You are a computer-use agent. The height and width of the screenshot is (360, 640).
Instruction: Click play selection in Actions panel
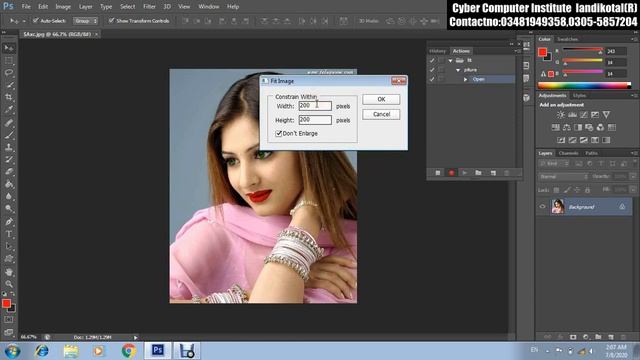[464, 173]
